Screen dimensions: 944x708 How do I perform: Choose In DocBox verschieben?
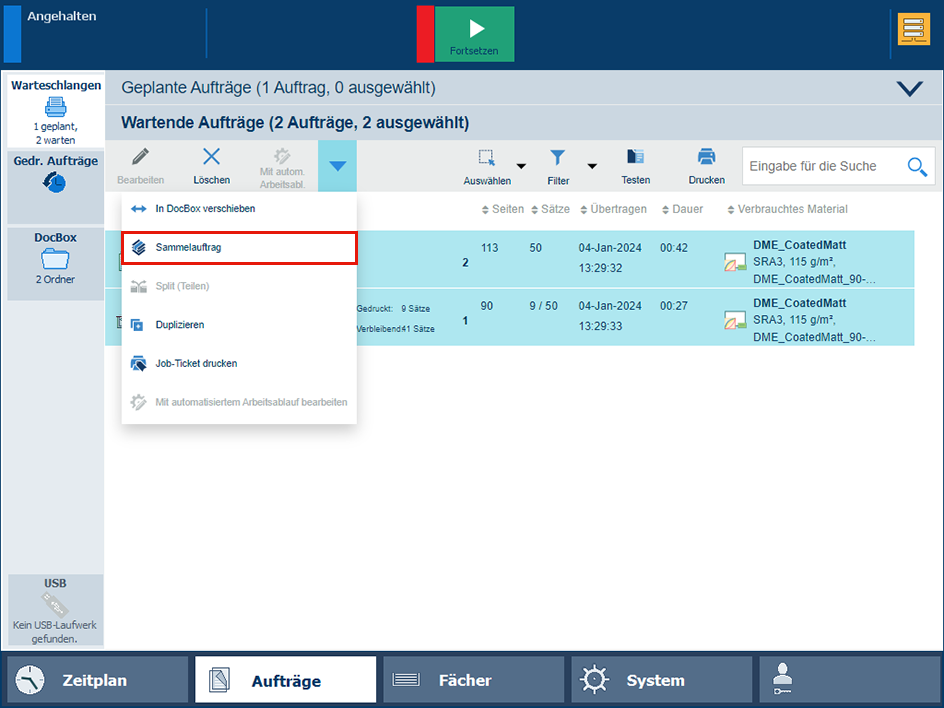click(x=239, y=209)
